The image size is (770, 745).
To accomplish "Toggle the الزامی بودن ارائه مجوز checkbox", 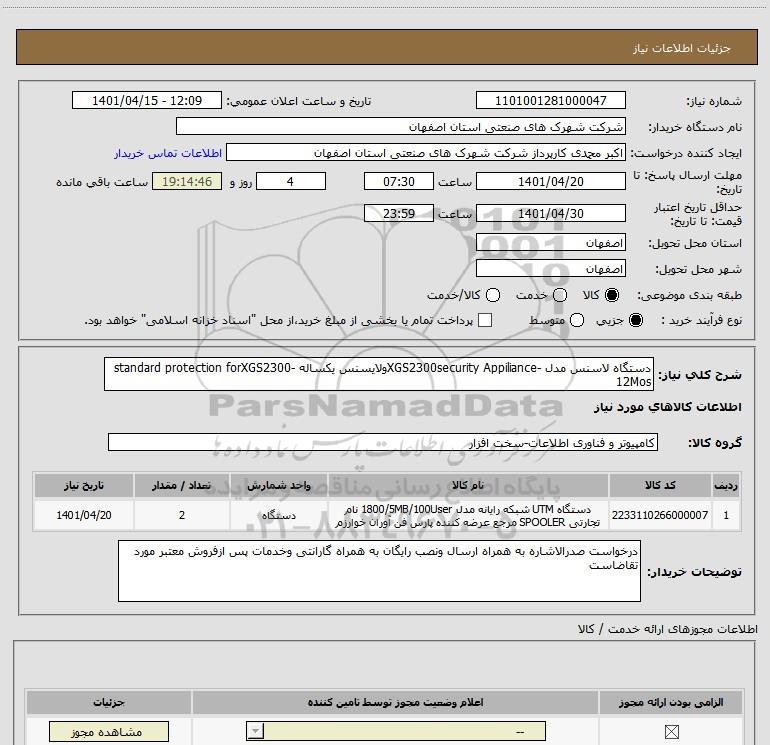I will point(671,732).
